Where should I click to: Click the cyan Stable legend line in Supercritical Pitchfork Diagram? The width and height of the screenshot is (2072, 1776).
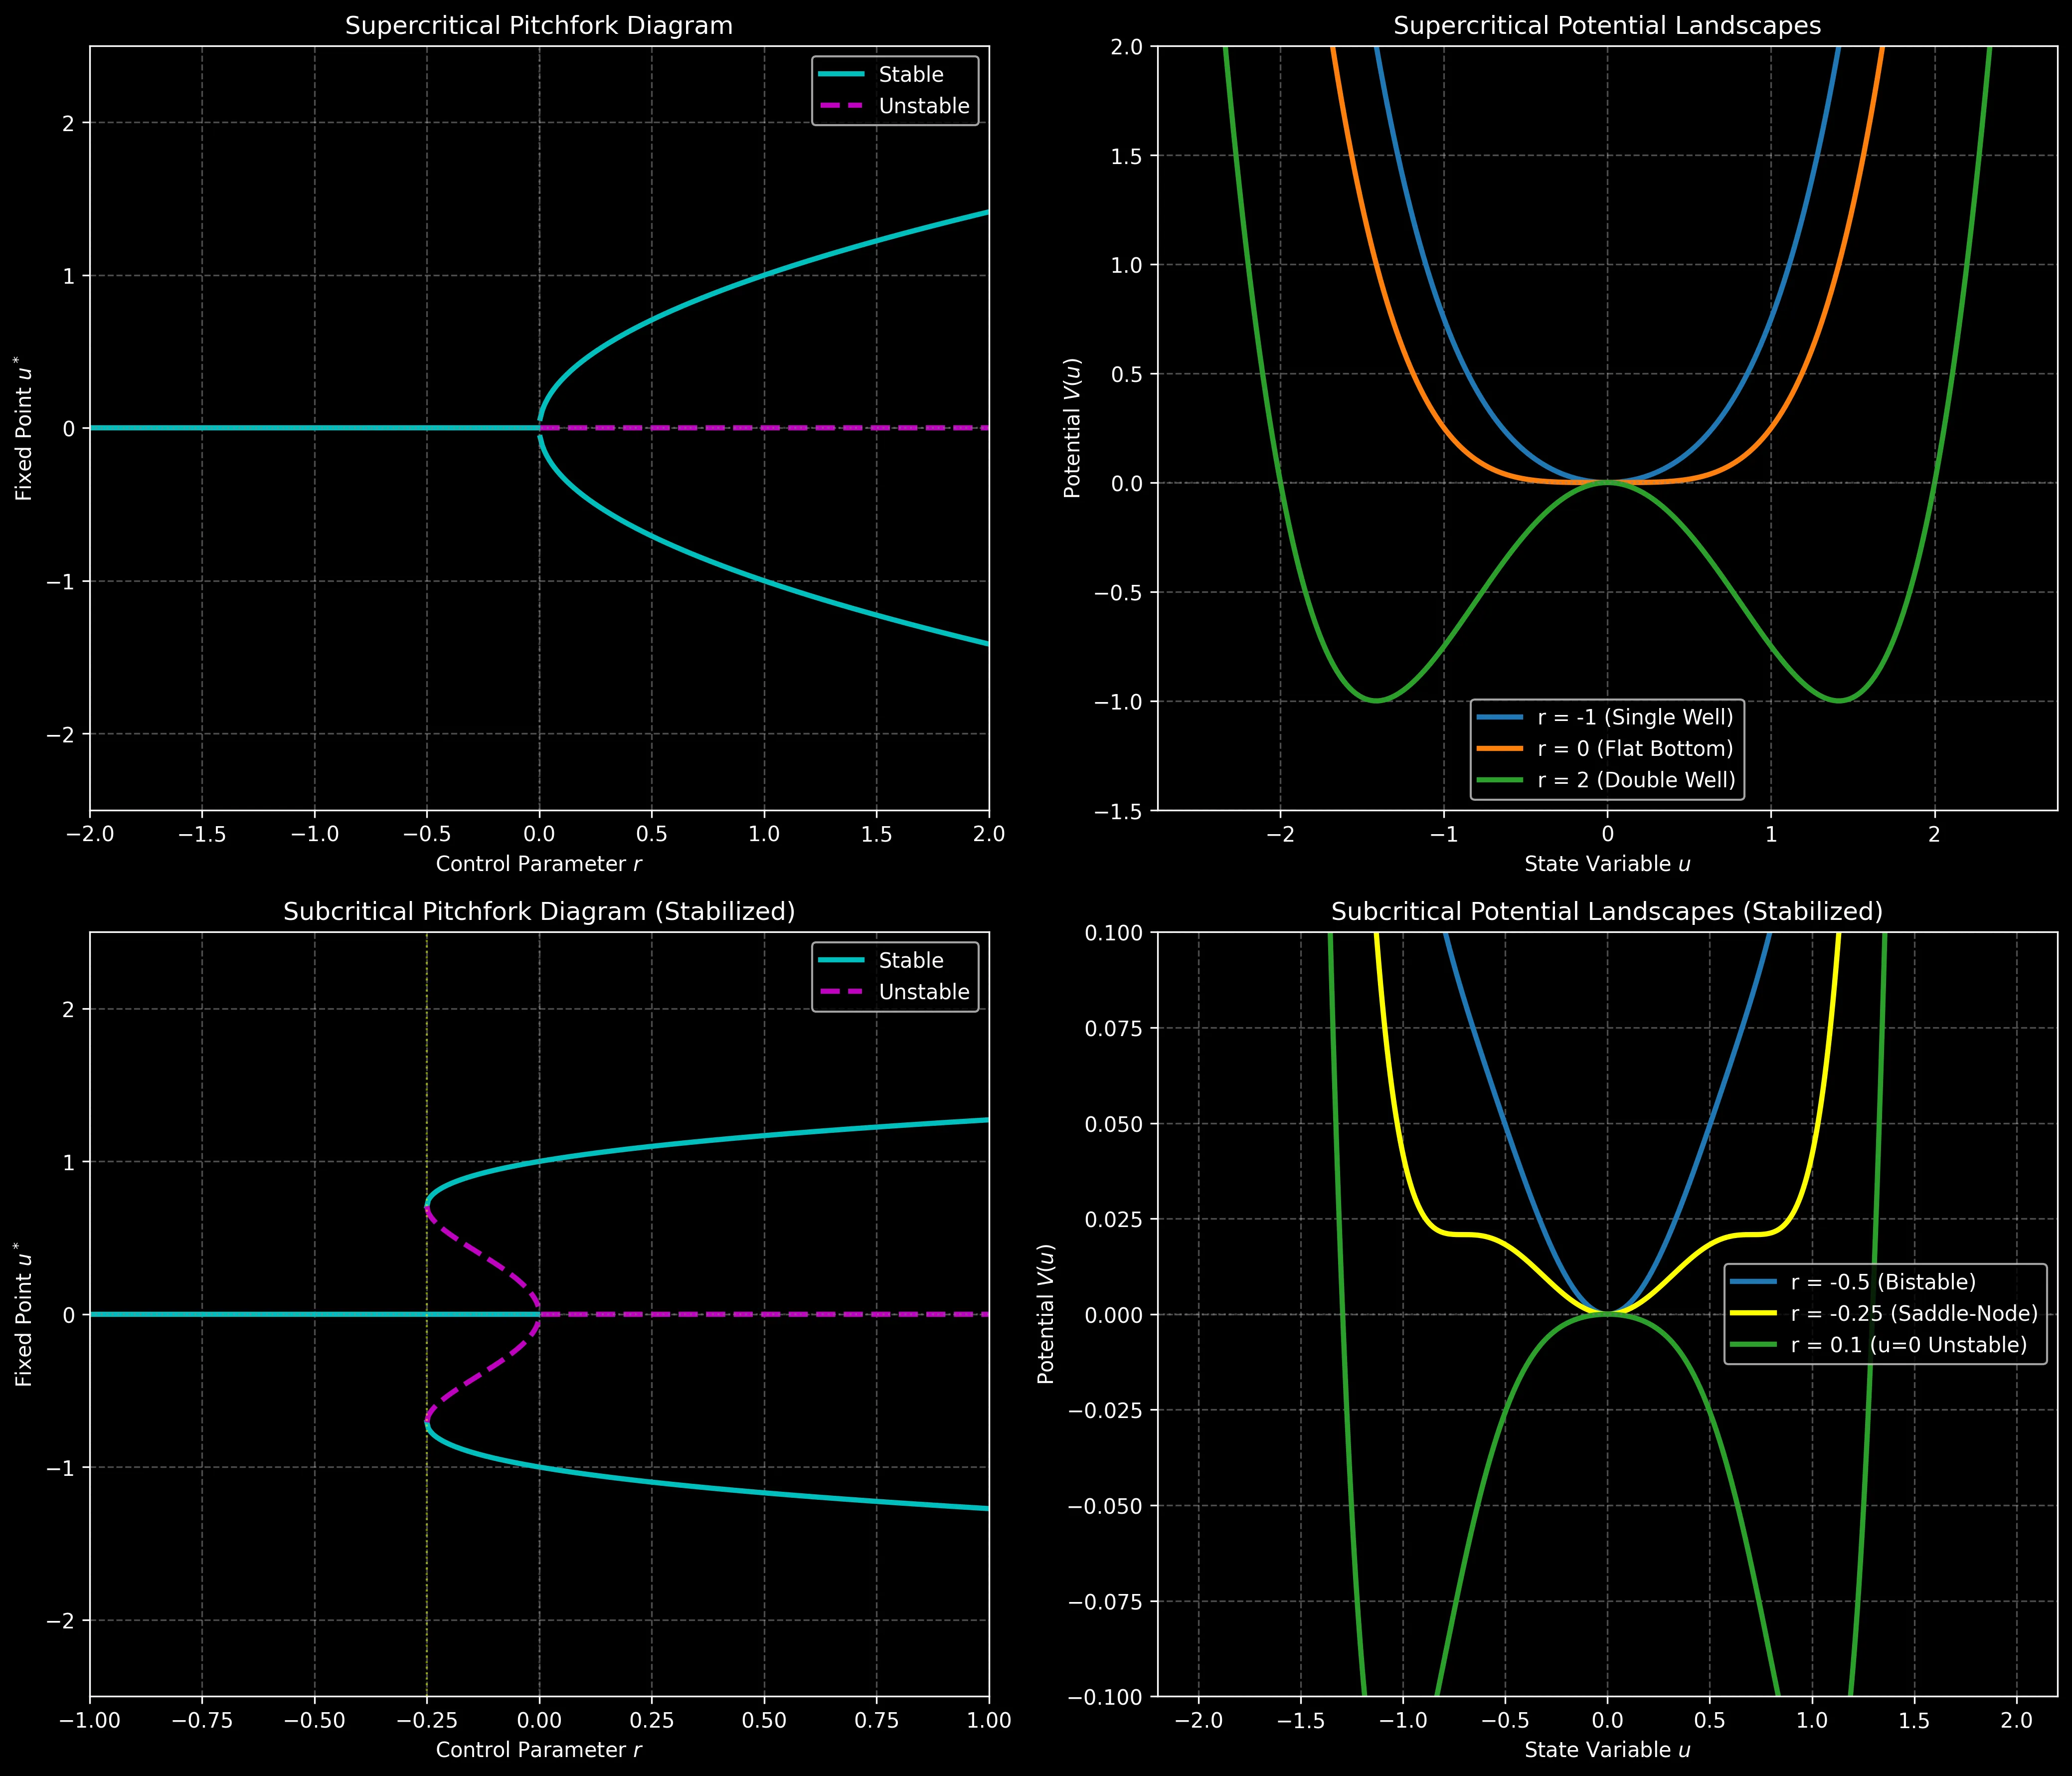(x=843, y=75)
